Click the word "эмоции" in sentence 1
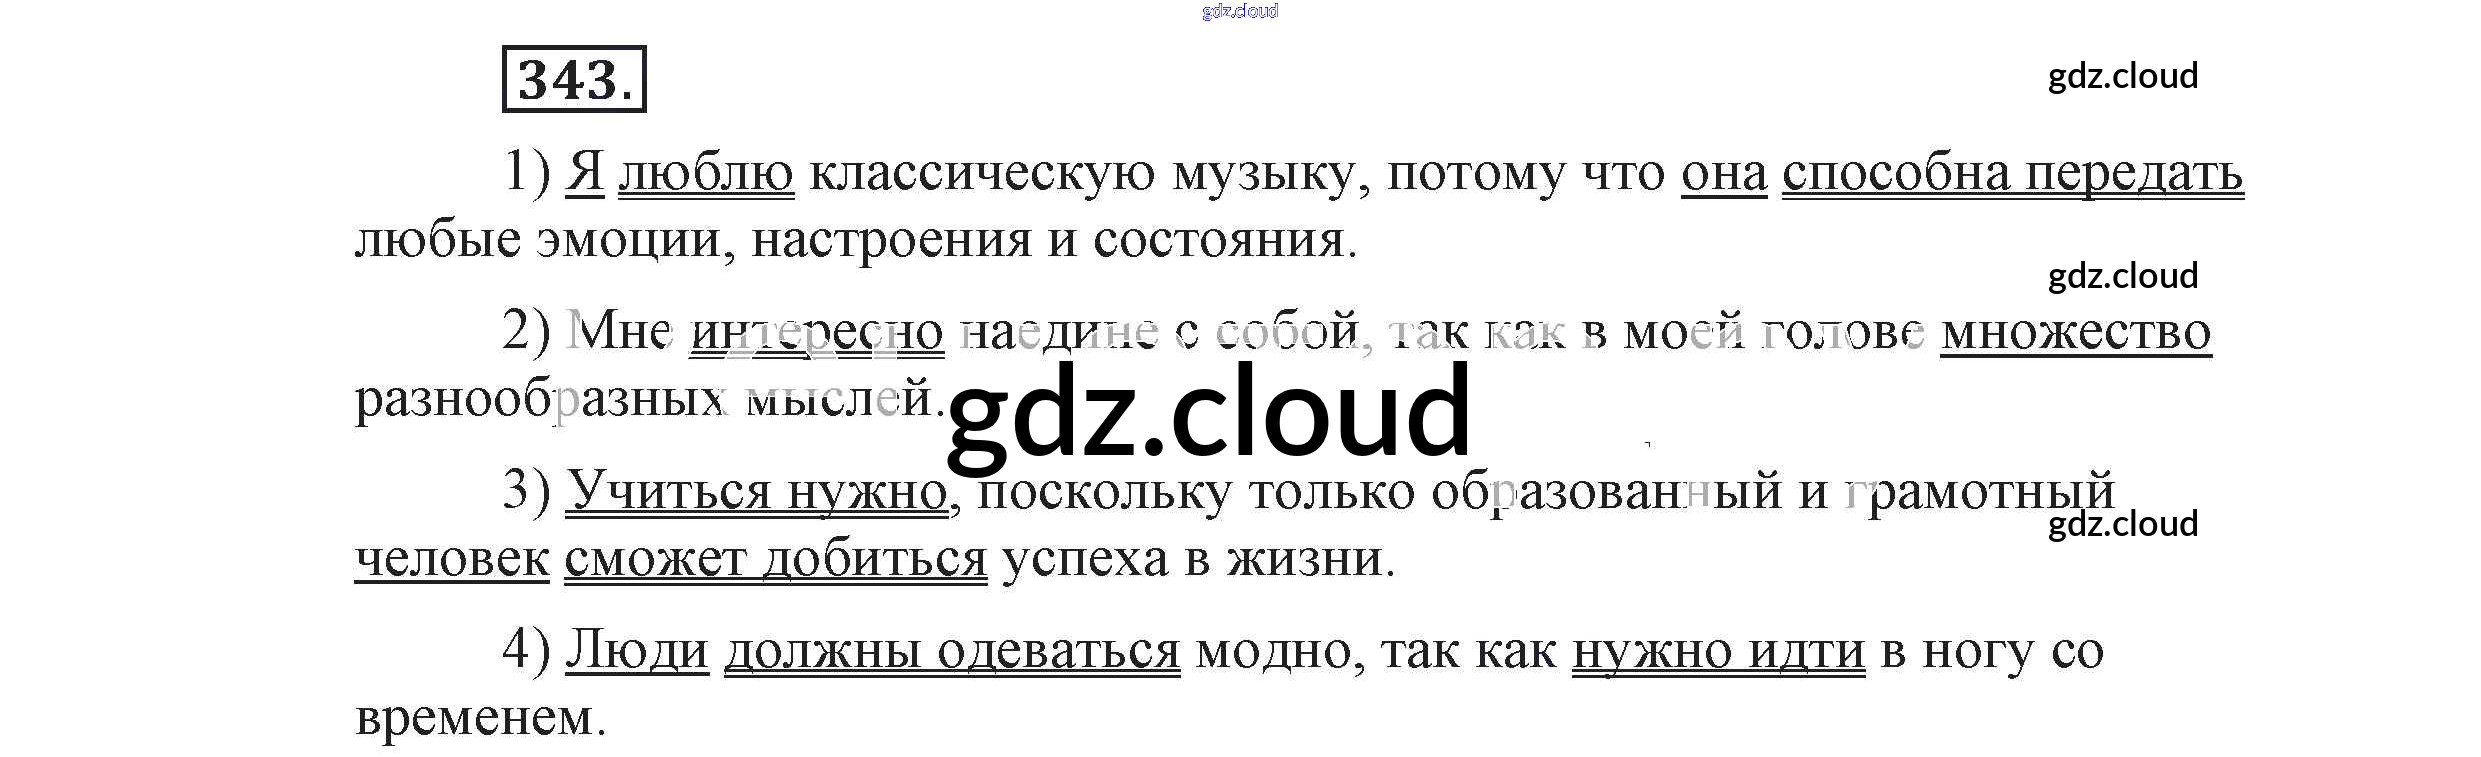 tap(628, 239)
